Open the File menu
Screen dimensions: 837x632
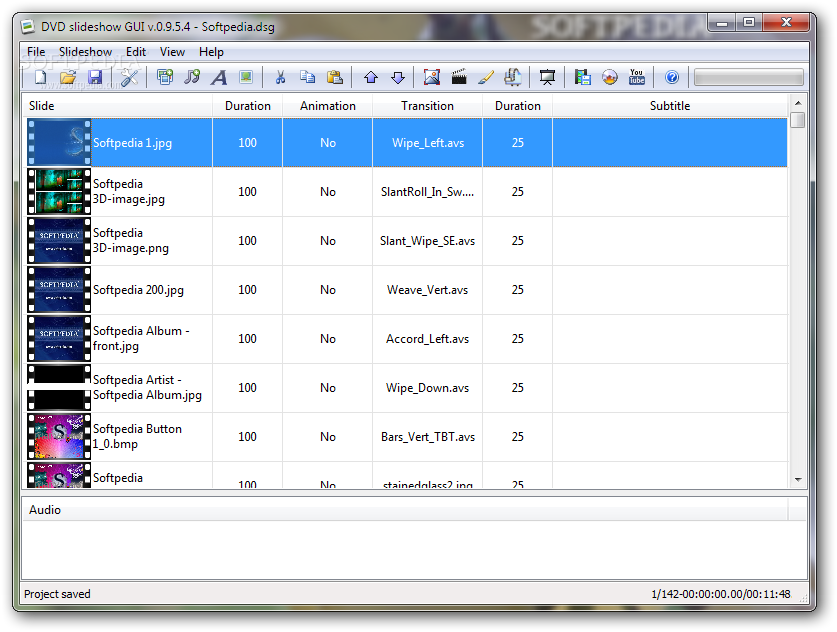pos(36,52)
